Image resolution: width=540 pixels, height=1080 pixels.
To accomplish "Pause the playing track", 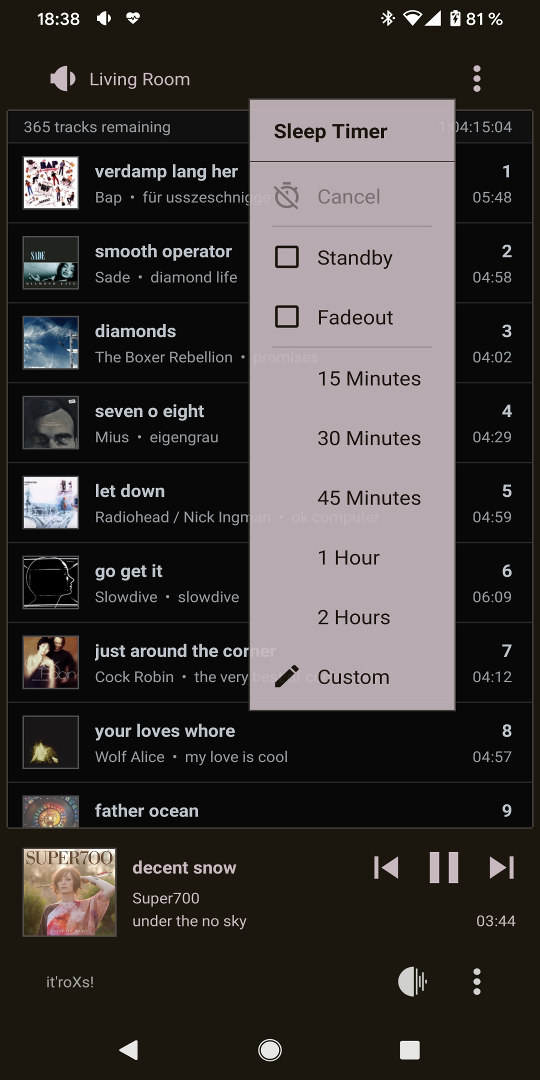I will point(444,867).
